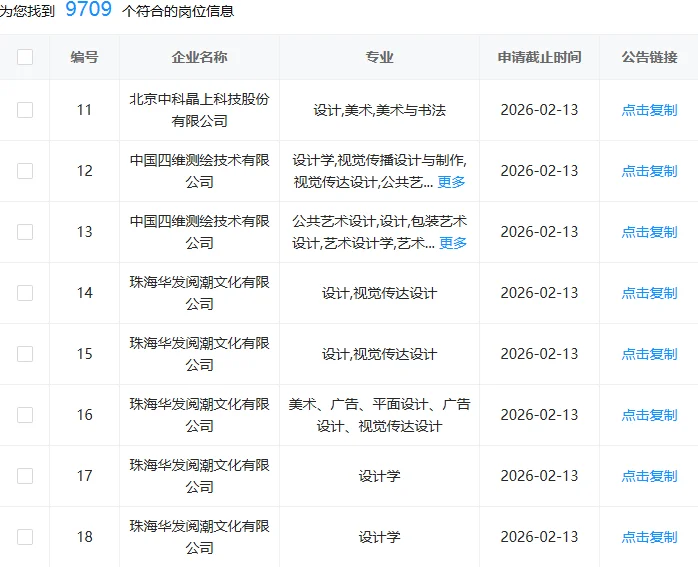698x567 pixels.
Task: Select row 18 checkbox
Action: point(25,537)
